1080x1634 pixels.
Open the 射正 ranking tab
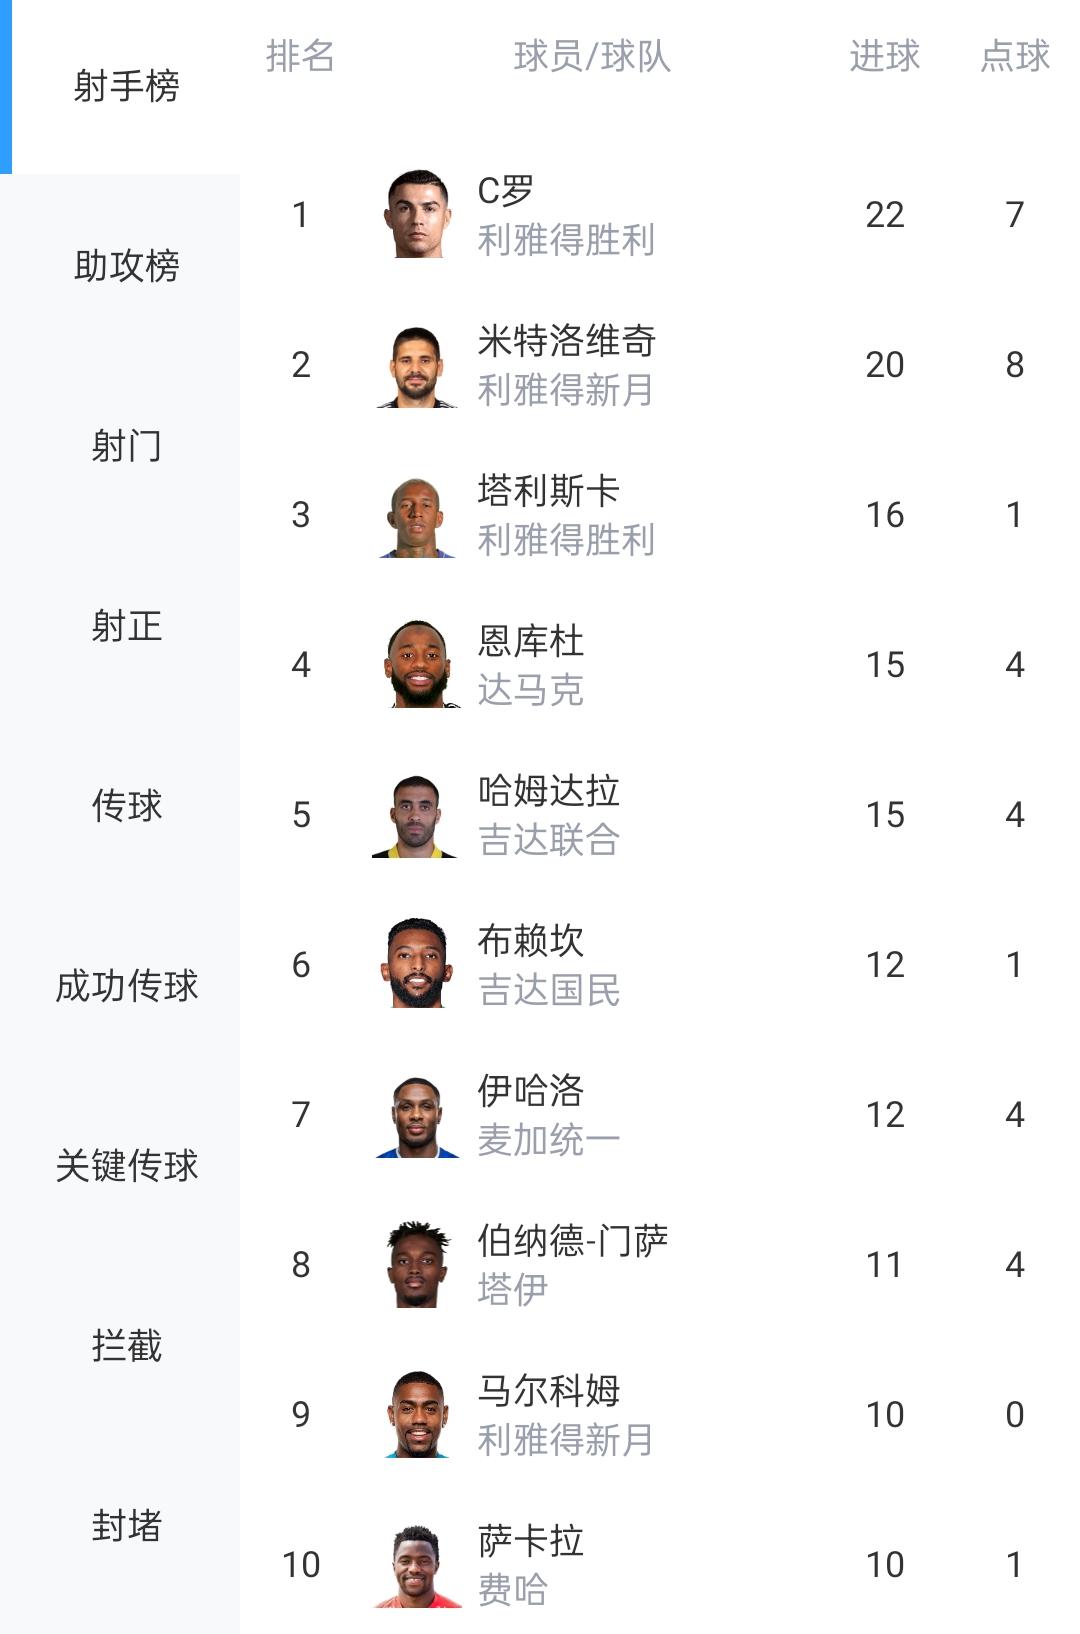[x=126, y=626]
